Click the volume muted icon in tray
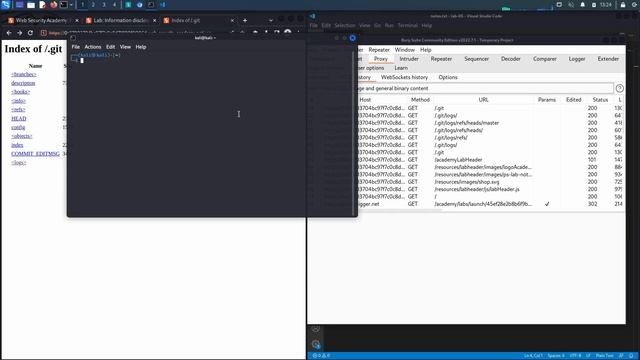640x360 pixels. tap(571, 5)
